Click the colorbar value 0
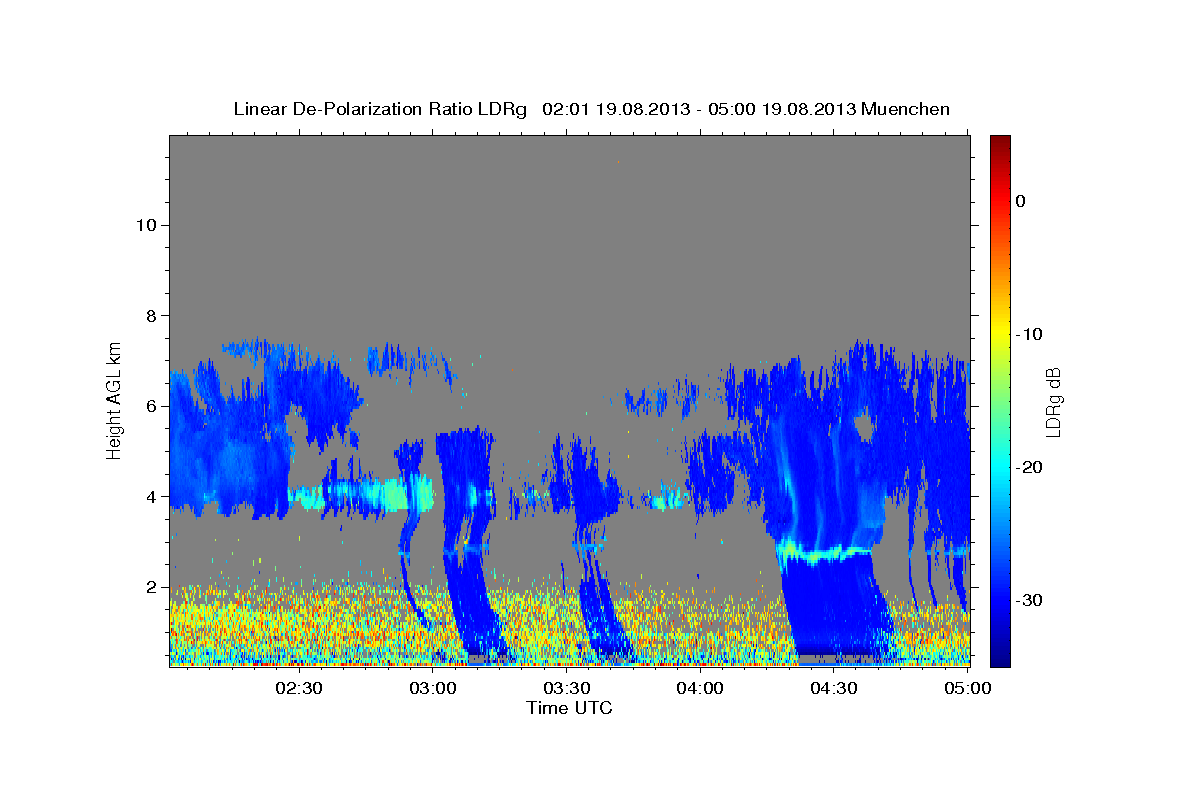Screen dimensions: 1200x800 pyautogui.click(x=1021, y=201)
